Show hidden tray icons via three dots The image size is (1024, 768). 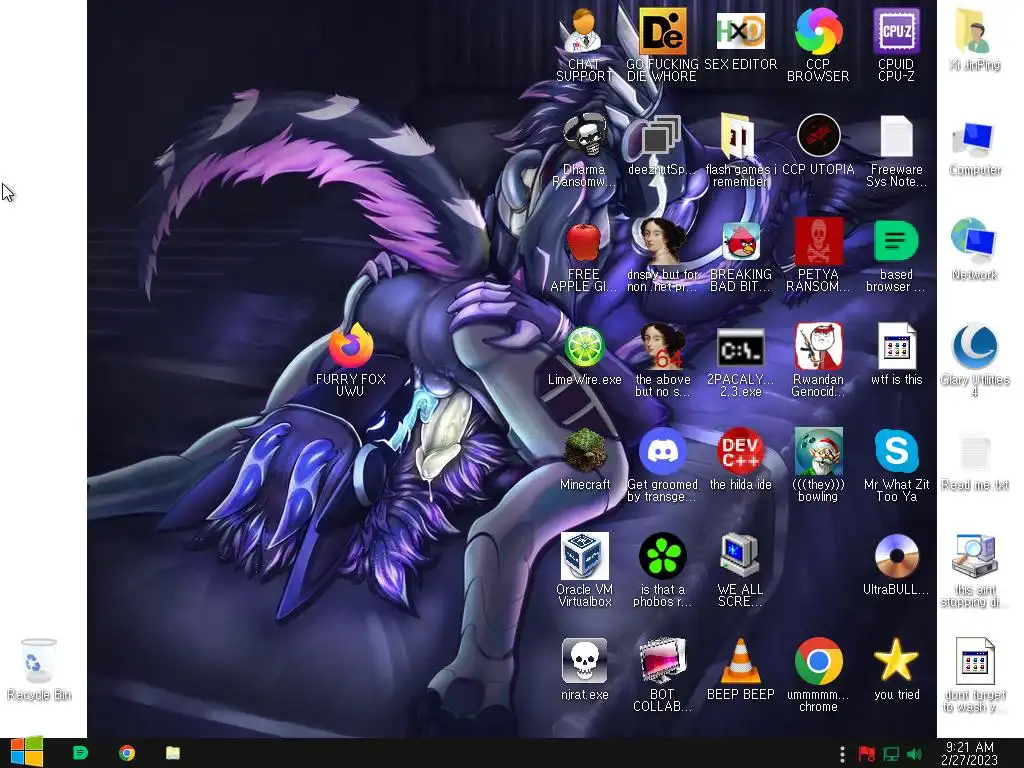pos(842,754)
